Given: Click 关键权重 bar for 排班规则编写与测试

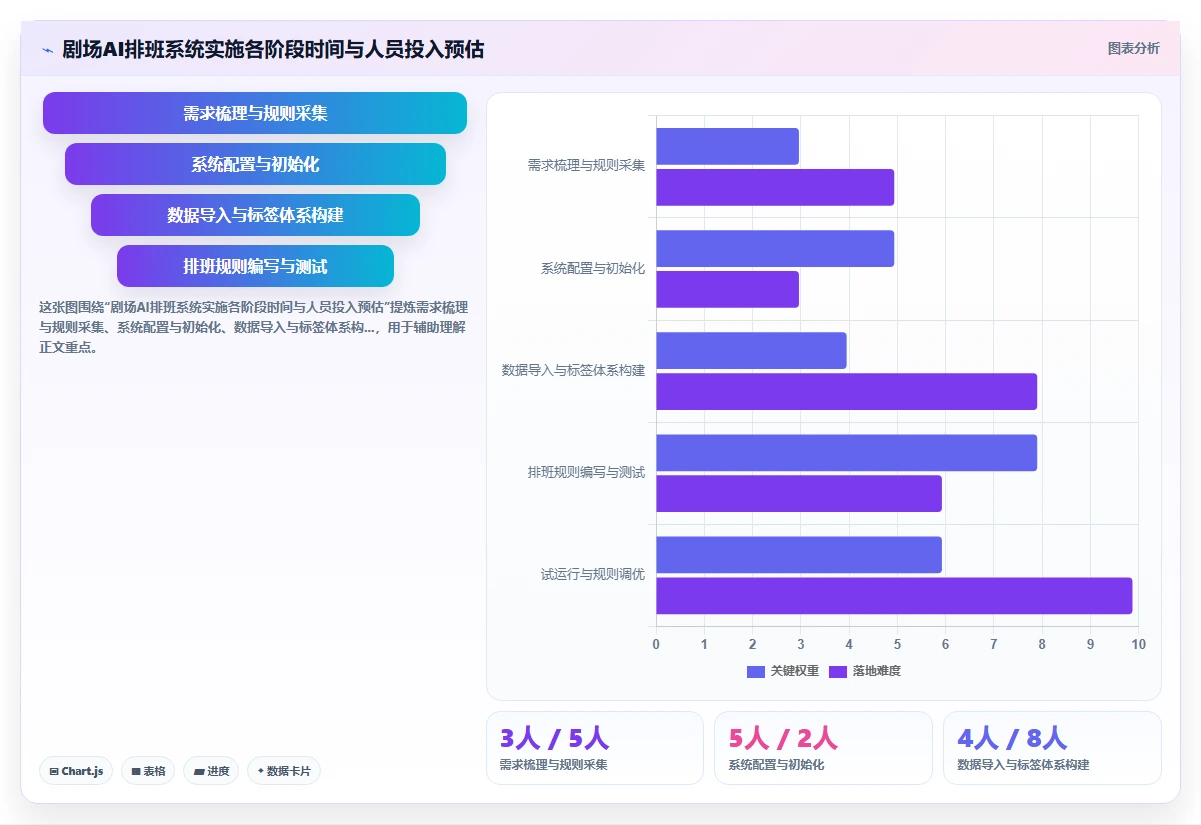Looking at the screenshot, I should 847,452.
